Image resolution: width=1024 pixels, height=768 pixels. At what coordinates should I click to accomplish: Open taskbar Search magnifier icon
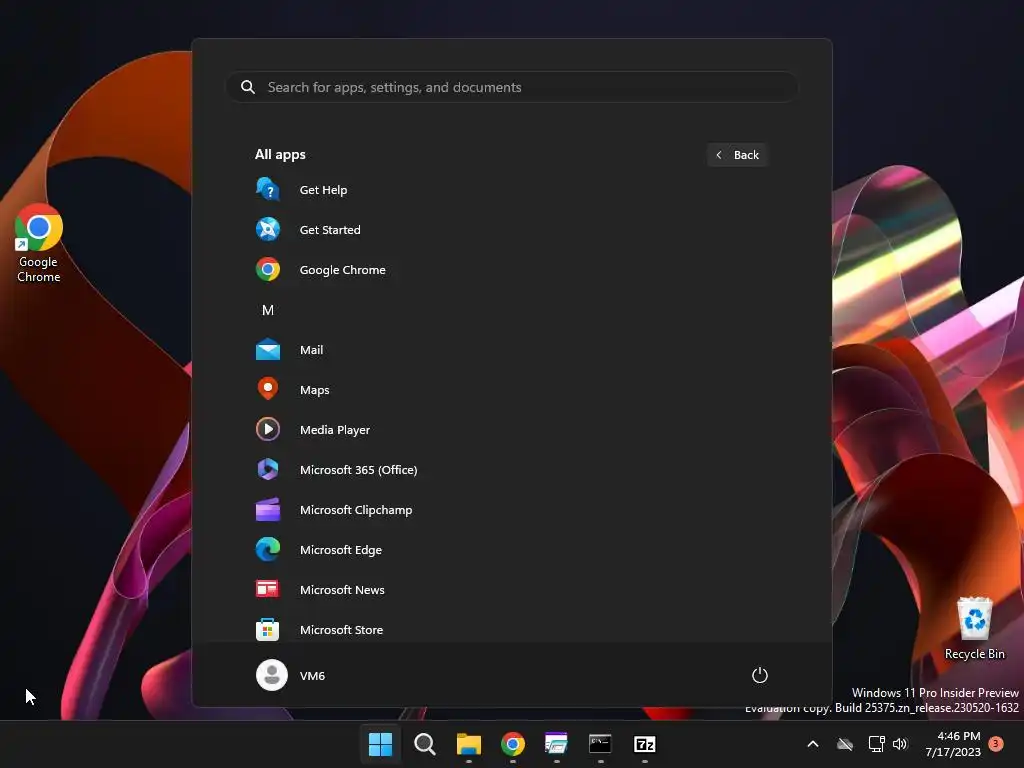(424, 744)
